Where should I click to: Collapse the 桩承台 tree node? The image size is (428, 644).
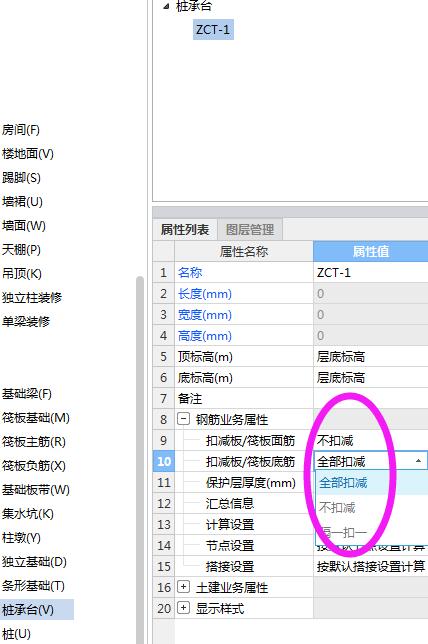tap(166, 6)
